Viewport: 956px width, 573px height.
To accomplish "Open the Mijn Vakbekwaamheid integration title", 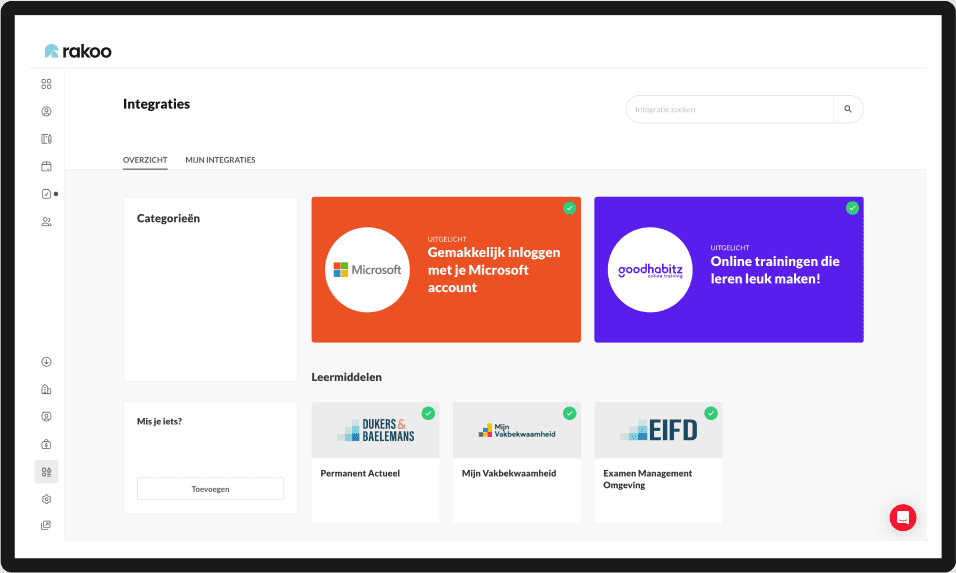I will click(x=509, y=473).
